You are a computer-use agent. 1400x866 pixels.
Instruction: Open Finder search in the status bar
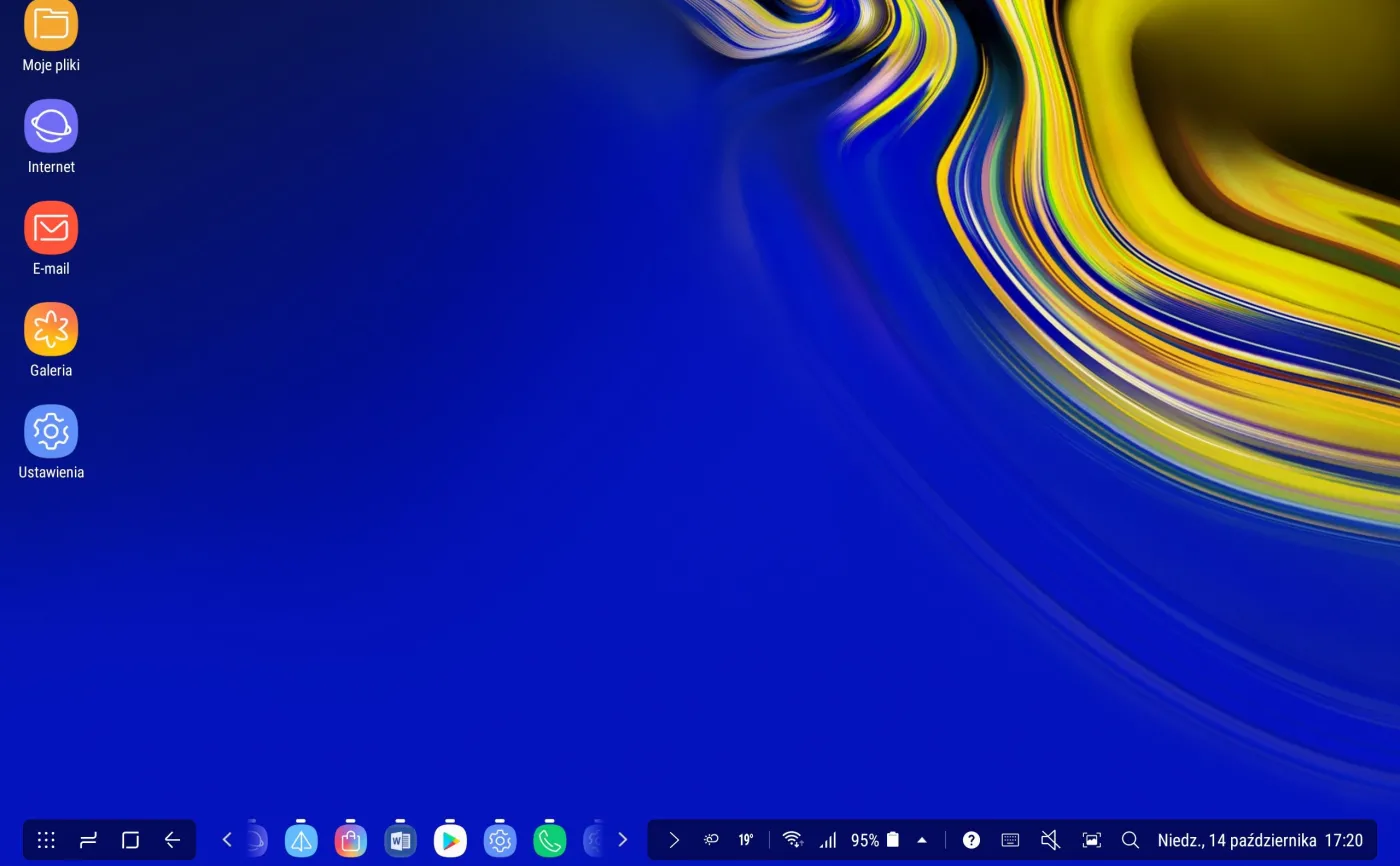tap(1129, 840)
